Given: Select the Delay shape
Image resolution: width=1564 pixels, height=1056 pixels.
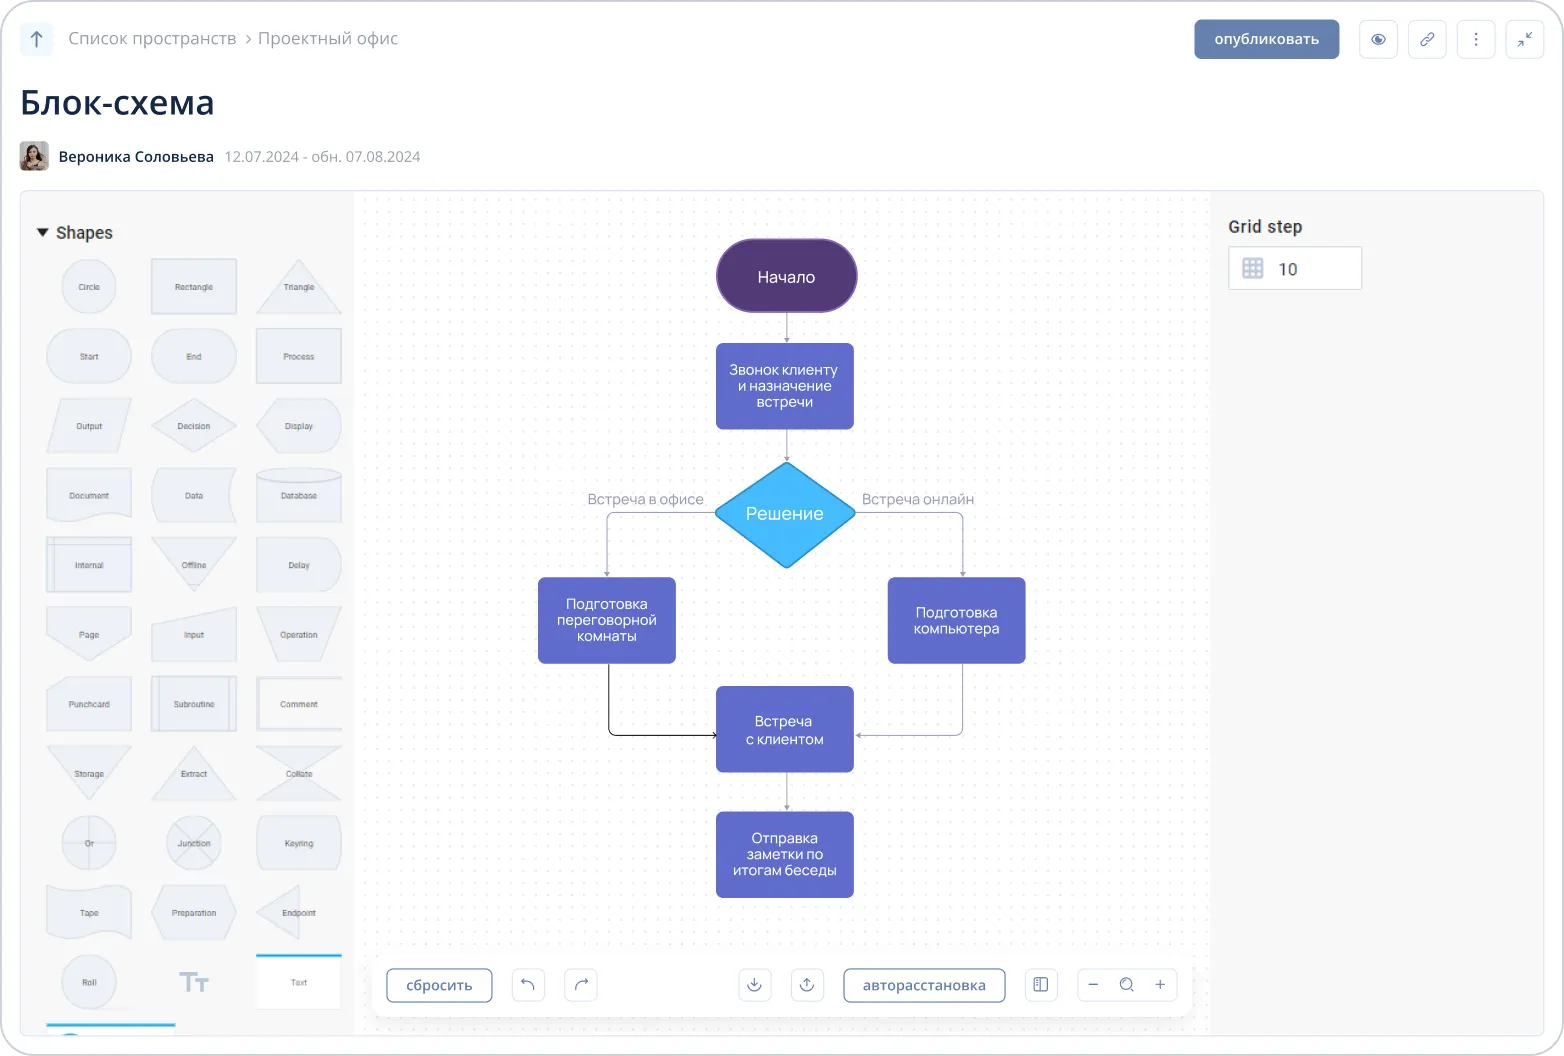Looking at the screenshot, I should 299,565.
